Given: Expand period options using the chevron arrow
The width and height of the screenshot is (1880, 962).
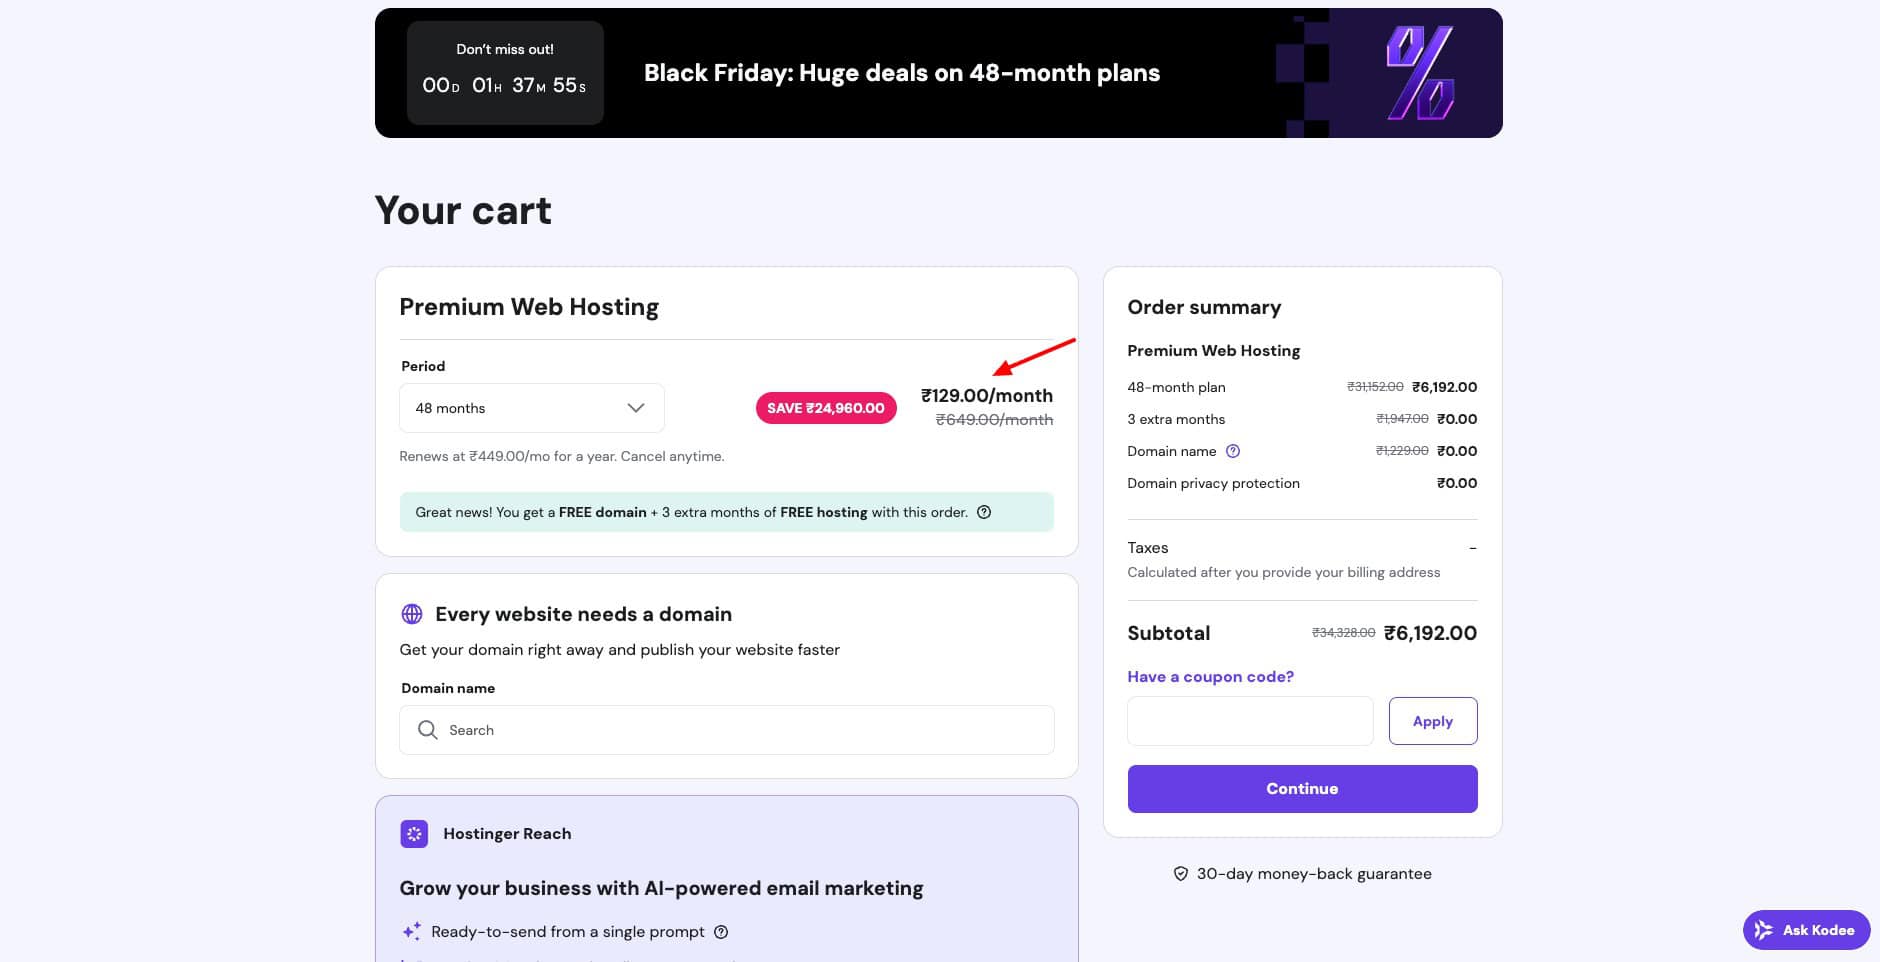Looking at the screenshot, I should (636, 408).
